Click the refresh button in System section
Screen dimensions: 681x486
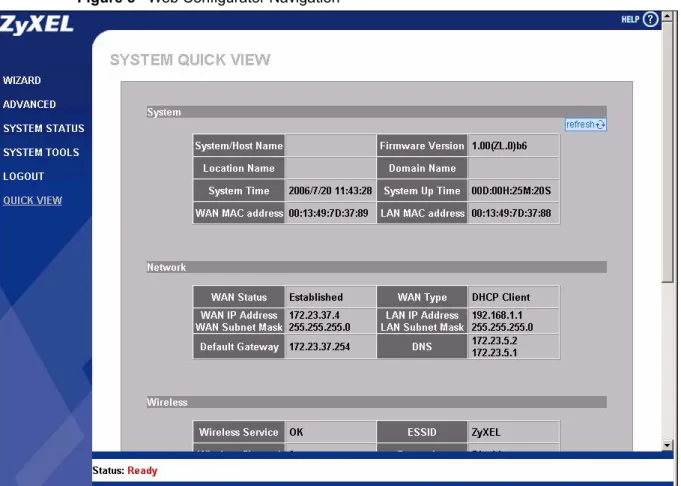[x=585, y=125]
